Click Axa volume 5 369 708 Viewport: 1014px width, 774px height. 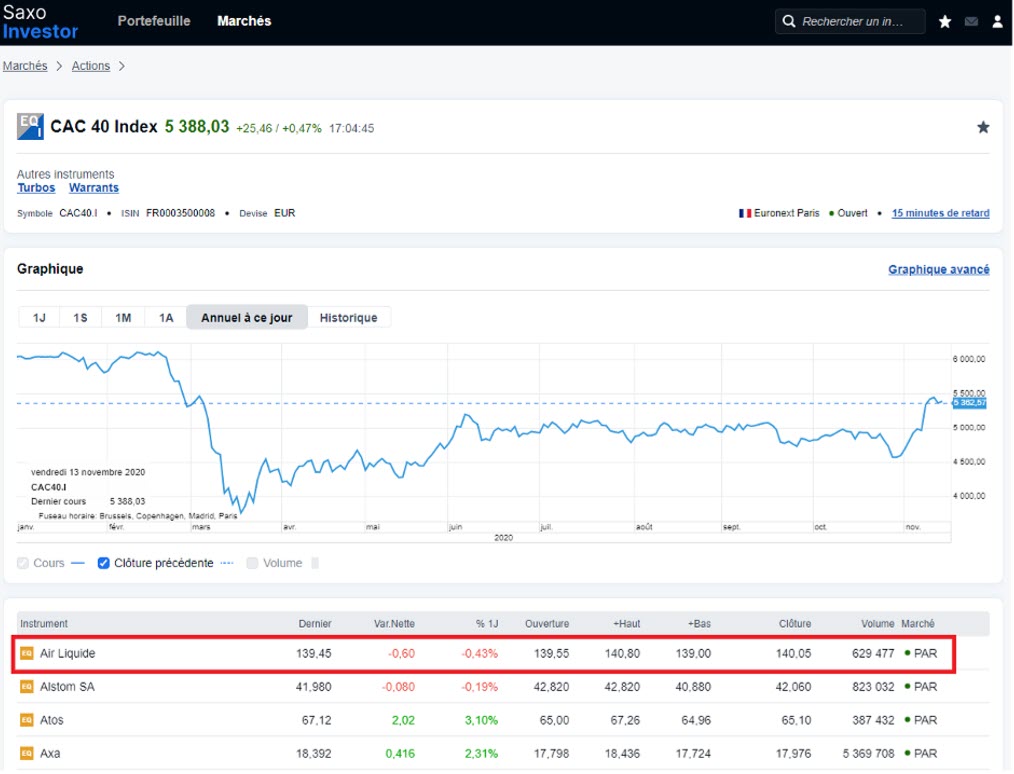(x=868, y=754)
